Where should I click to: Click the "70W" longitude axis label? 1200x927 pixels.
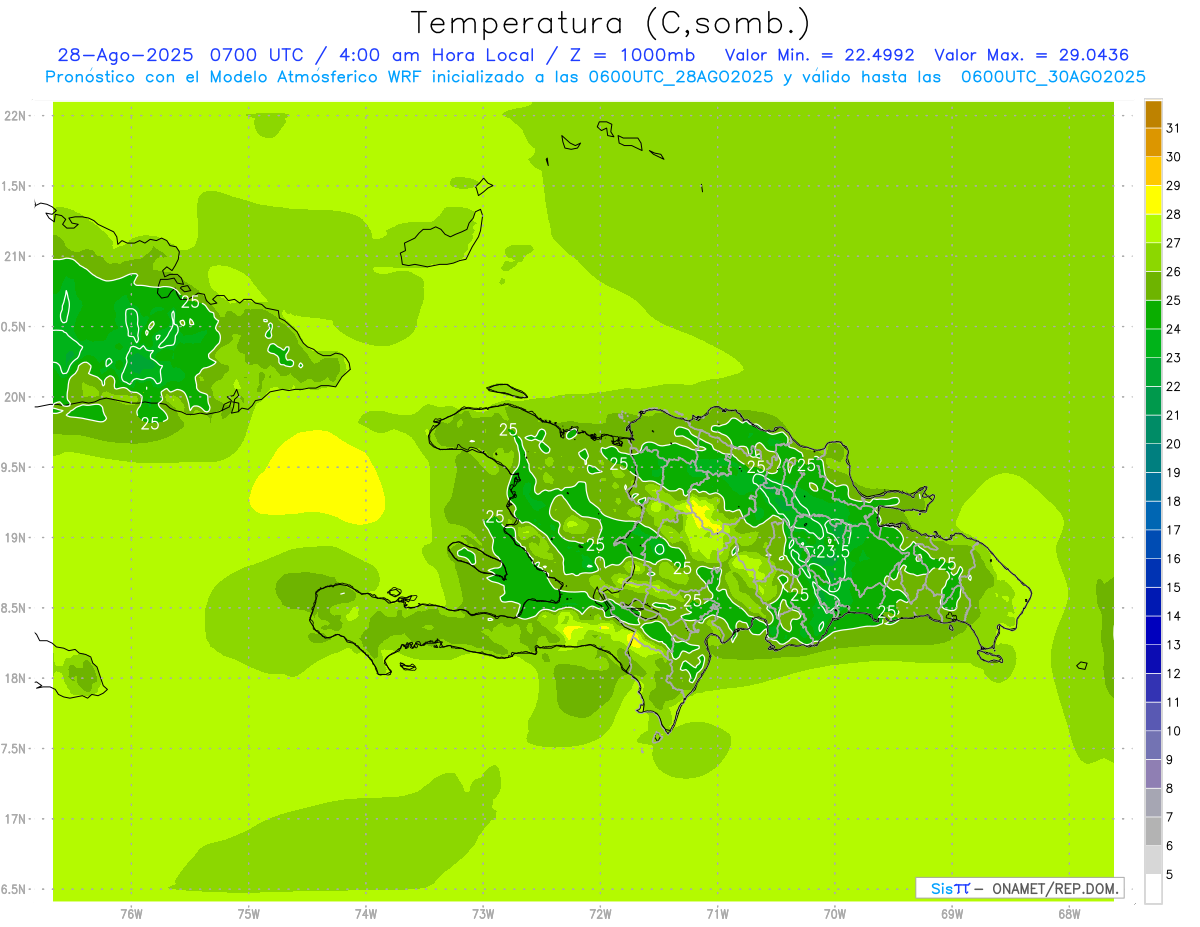tap(835, 913)
